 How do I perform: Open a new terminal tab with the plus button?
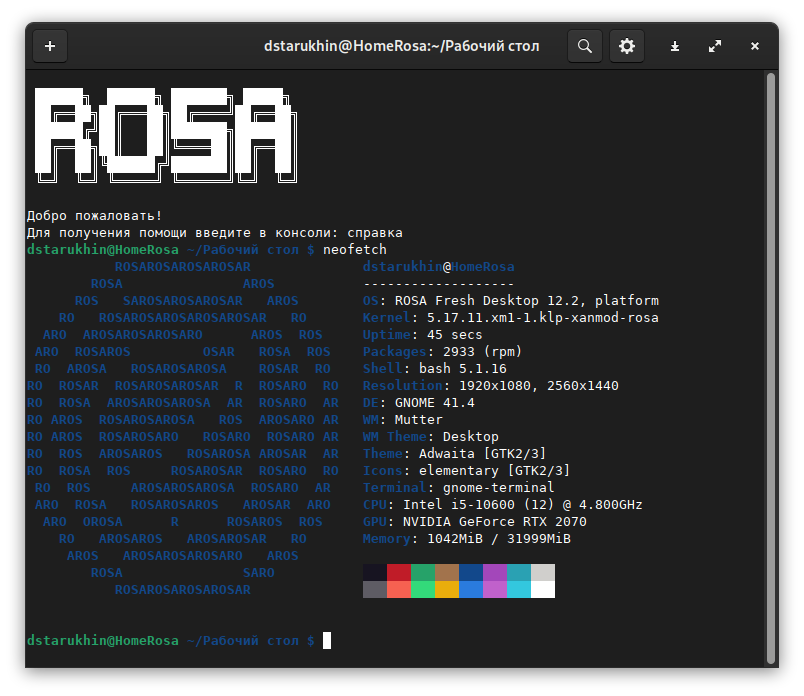[x=50, y=46]
